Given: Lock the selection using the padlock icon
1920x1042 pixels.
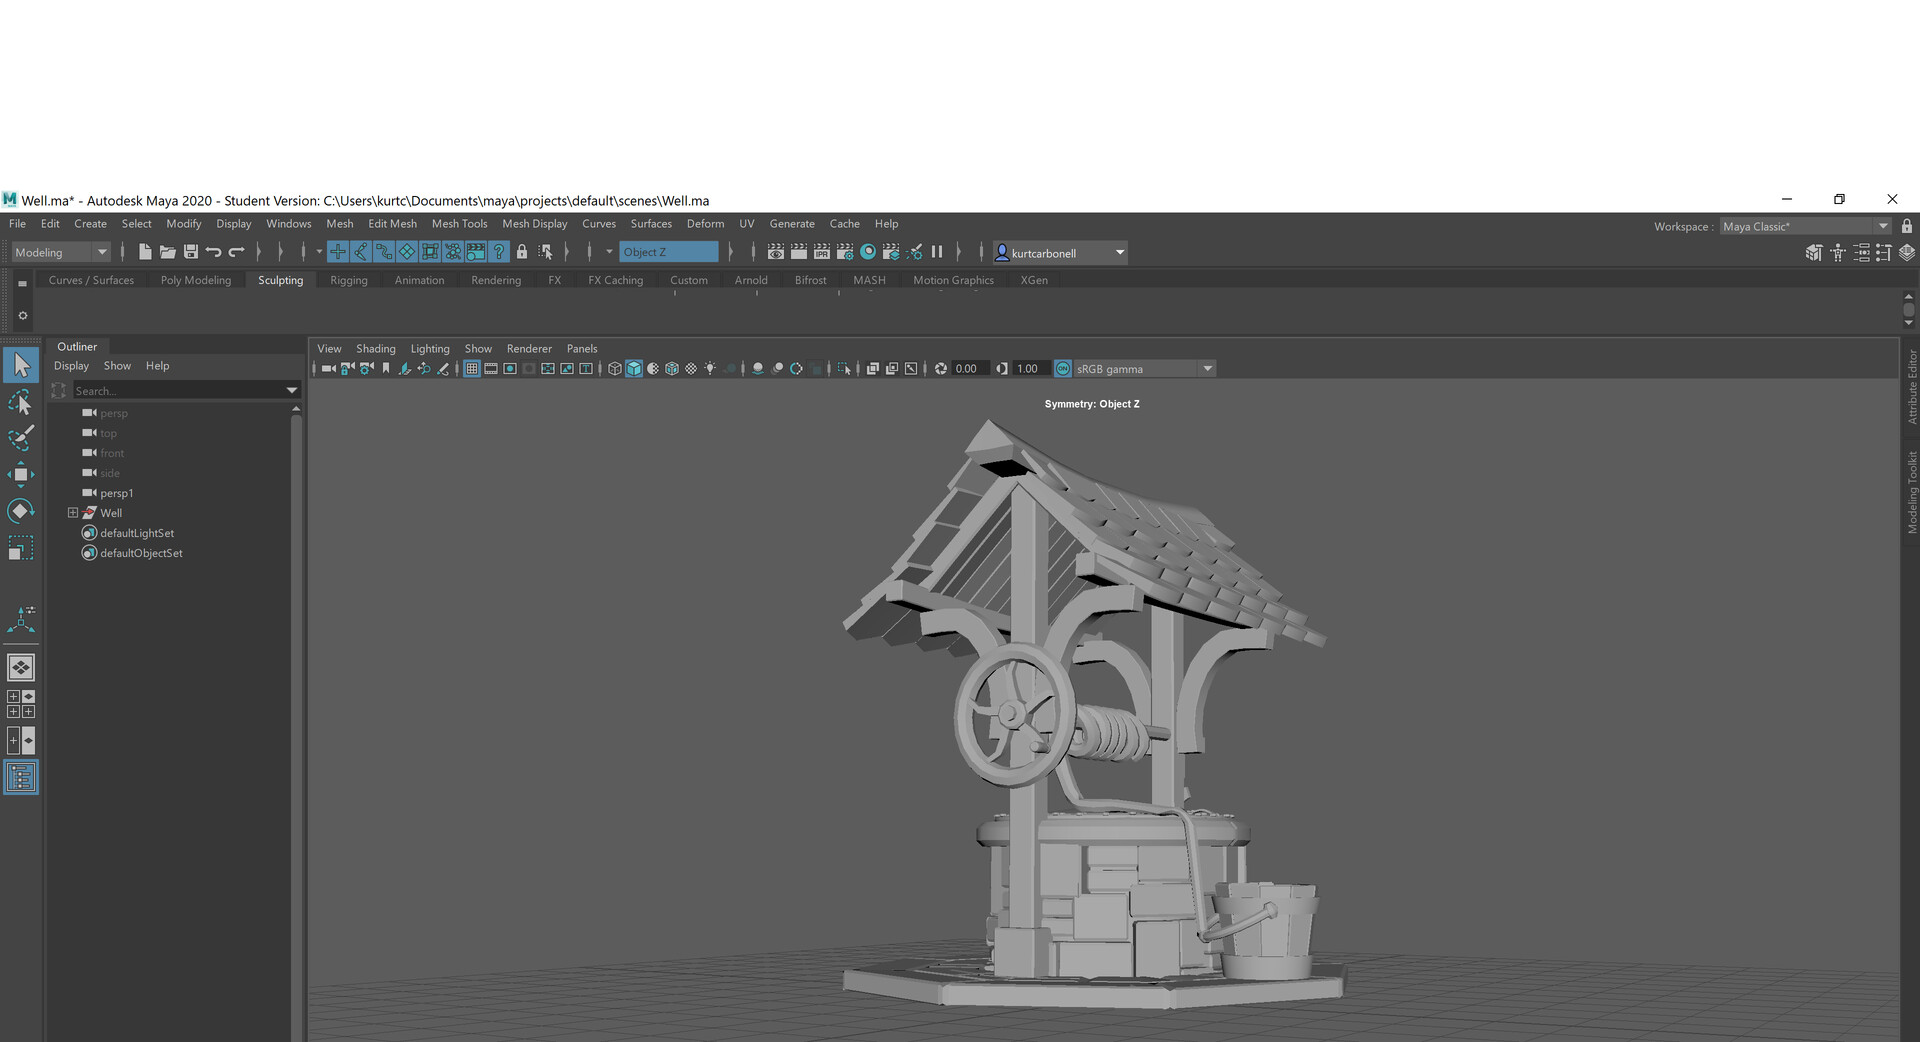Looking at the screenshot, I should click(522, 252).
